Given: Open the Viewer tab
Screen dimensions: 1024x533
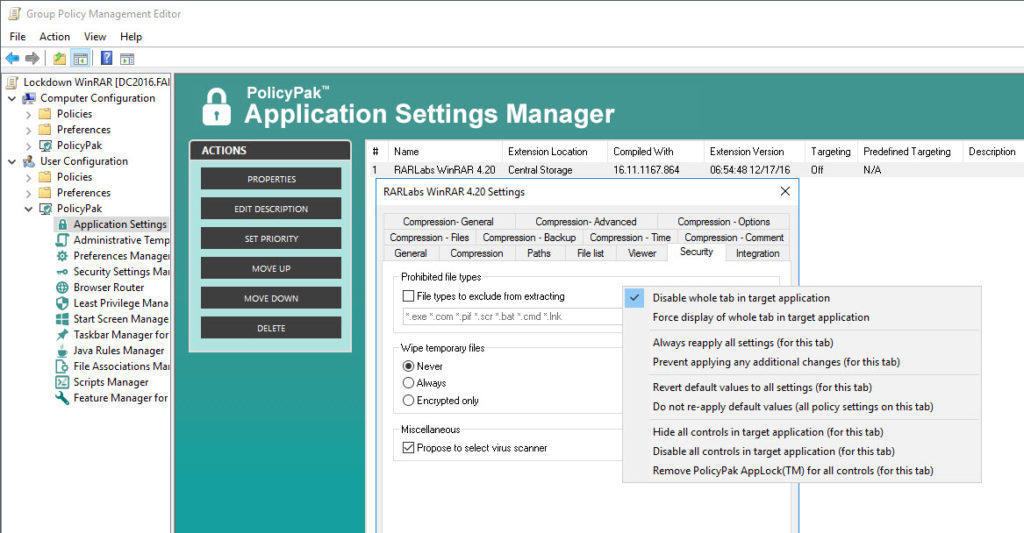Looking at the screenshot, I should click(x=642, y=253).
